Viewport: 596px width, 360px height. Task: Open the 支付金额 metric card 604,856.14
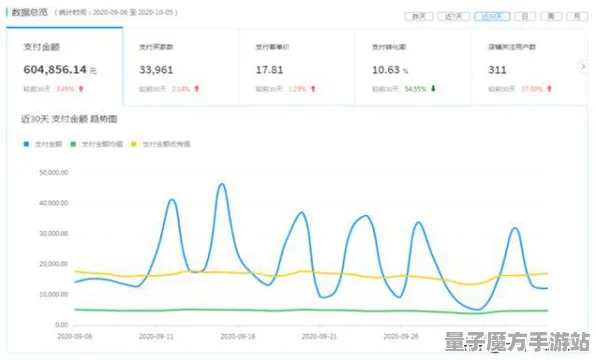point(65,67)
